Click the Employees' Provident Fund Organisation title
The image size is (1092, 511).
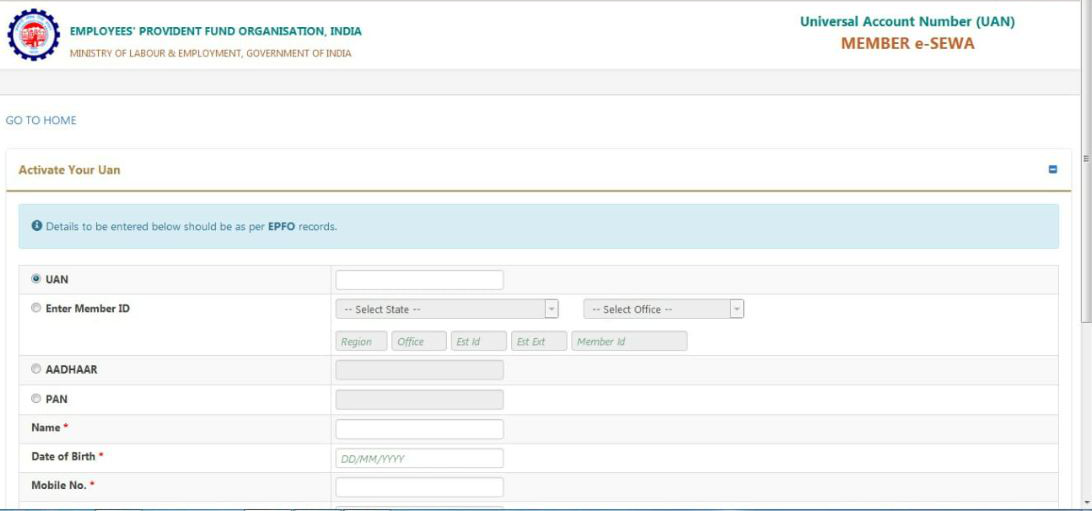click(x=215, y=31)
